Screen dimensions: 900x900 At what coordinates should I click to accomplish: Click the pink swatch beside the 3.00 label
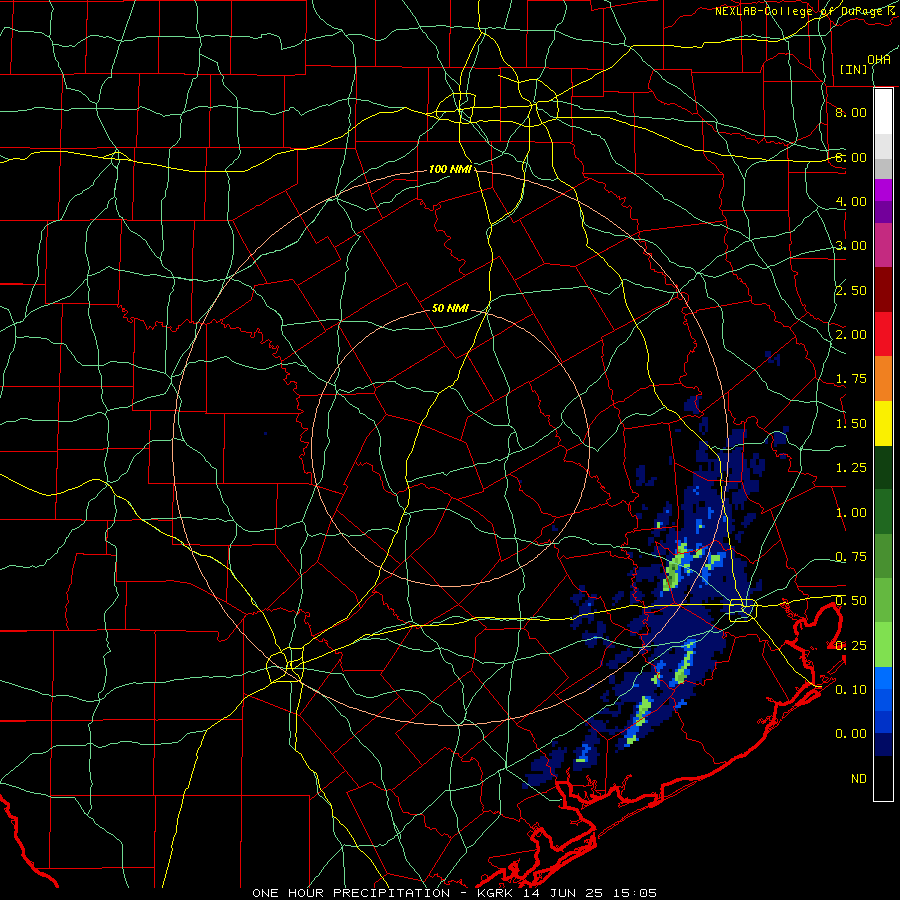pos(883,245)
